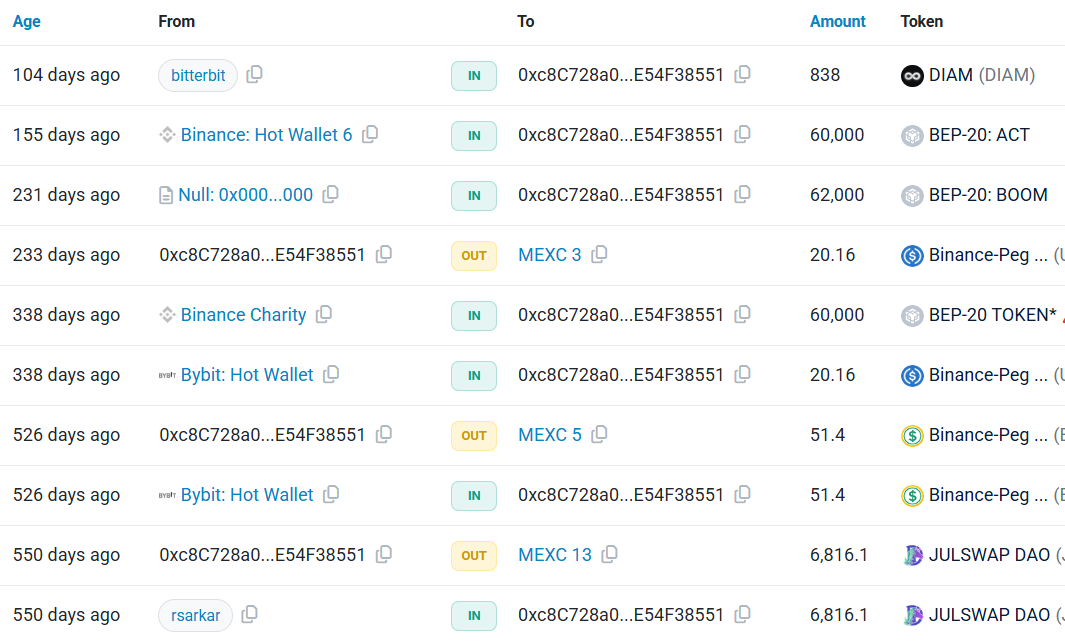Toggle the Age column format
The height and width of the screenshot is (643, 1065).
click(x=26, y=22)
